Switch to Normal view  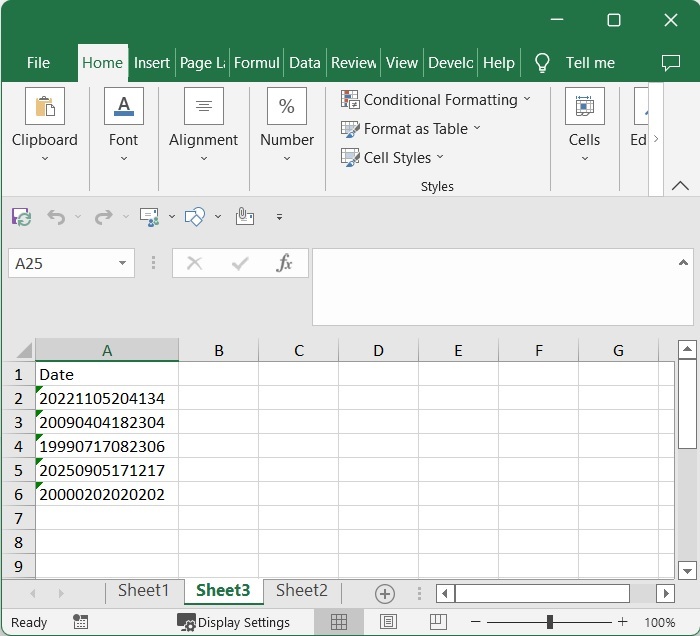339,622
